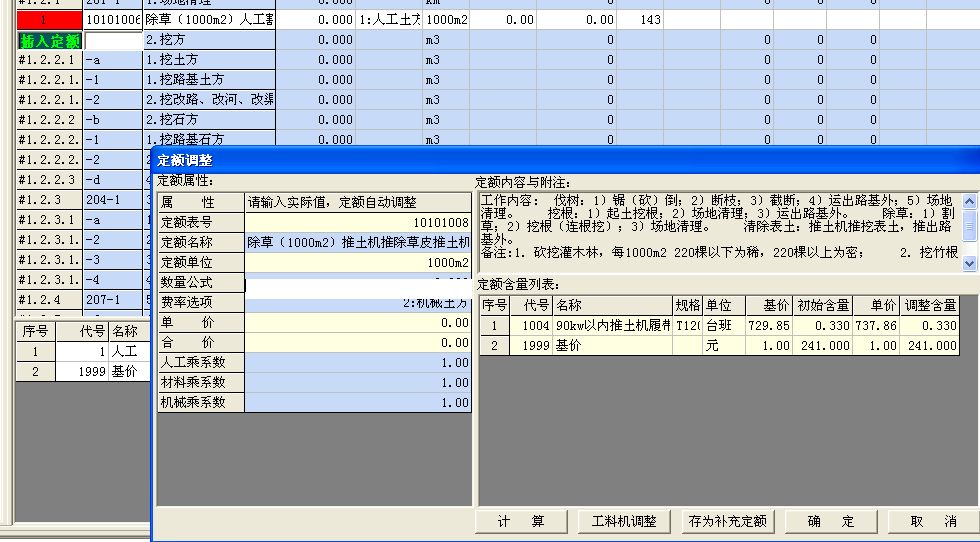Select the 定额表号 value 10101008
Viewport: 980px width, 542px height.
point(357,222)
